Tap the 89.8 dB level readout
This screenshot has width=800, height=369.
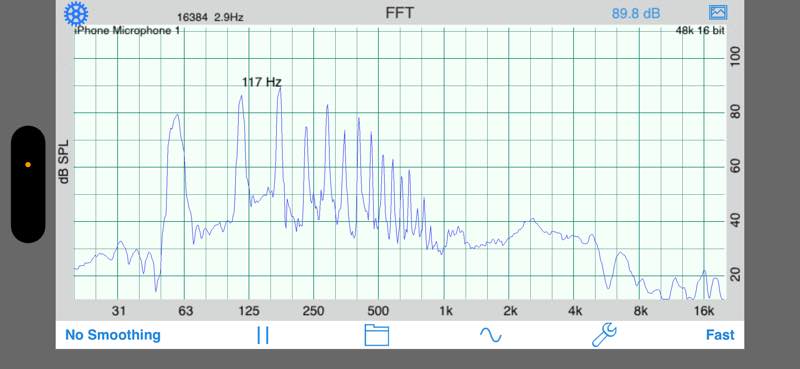point(636,13)
